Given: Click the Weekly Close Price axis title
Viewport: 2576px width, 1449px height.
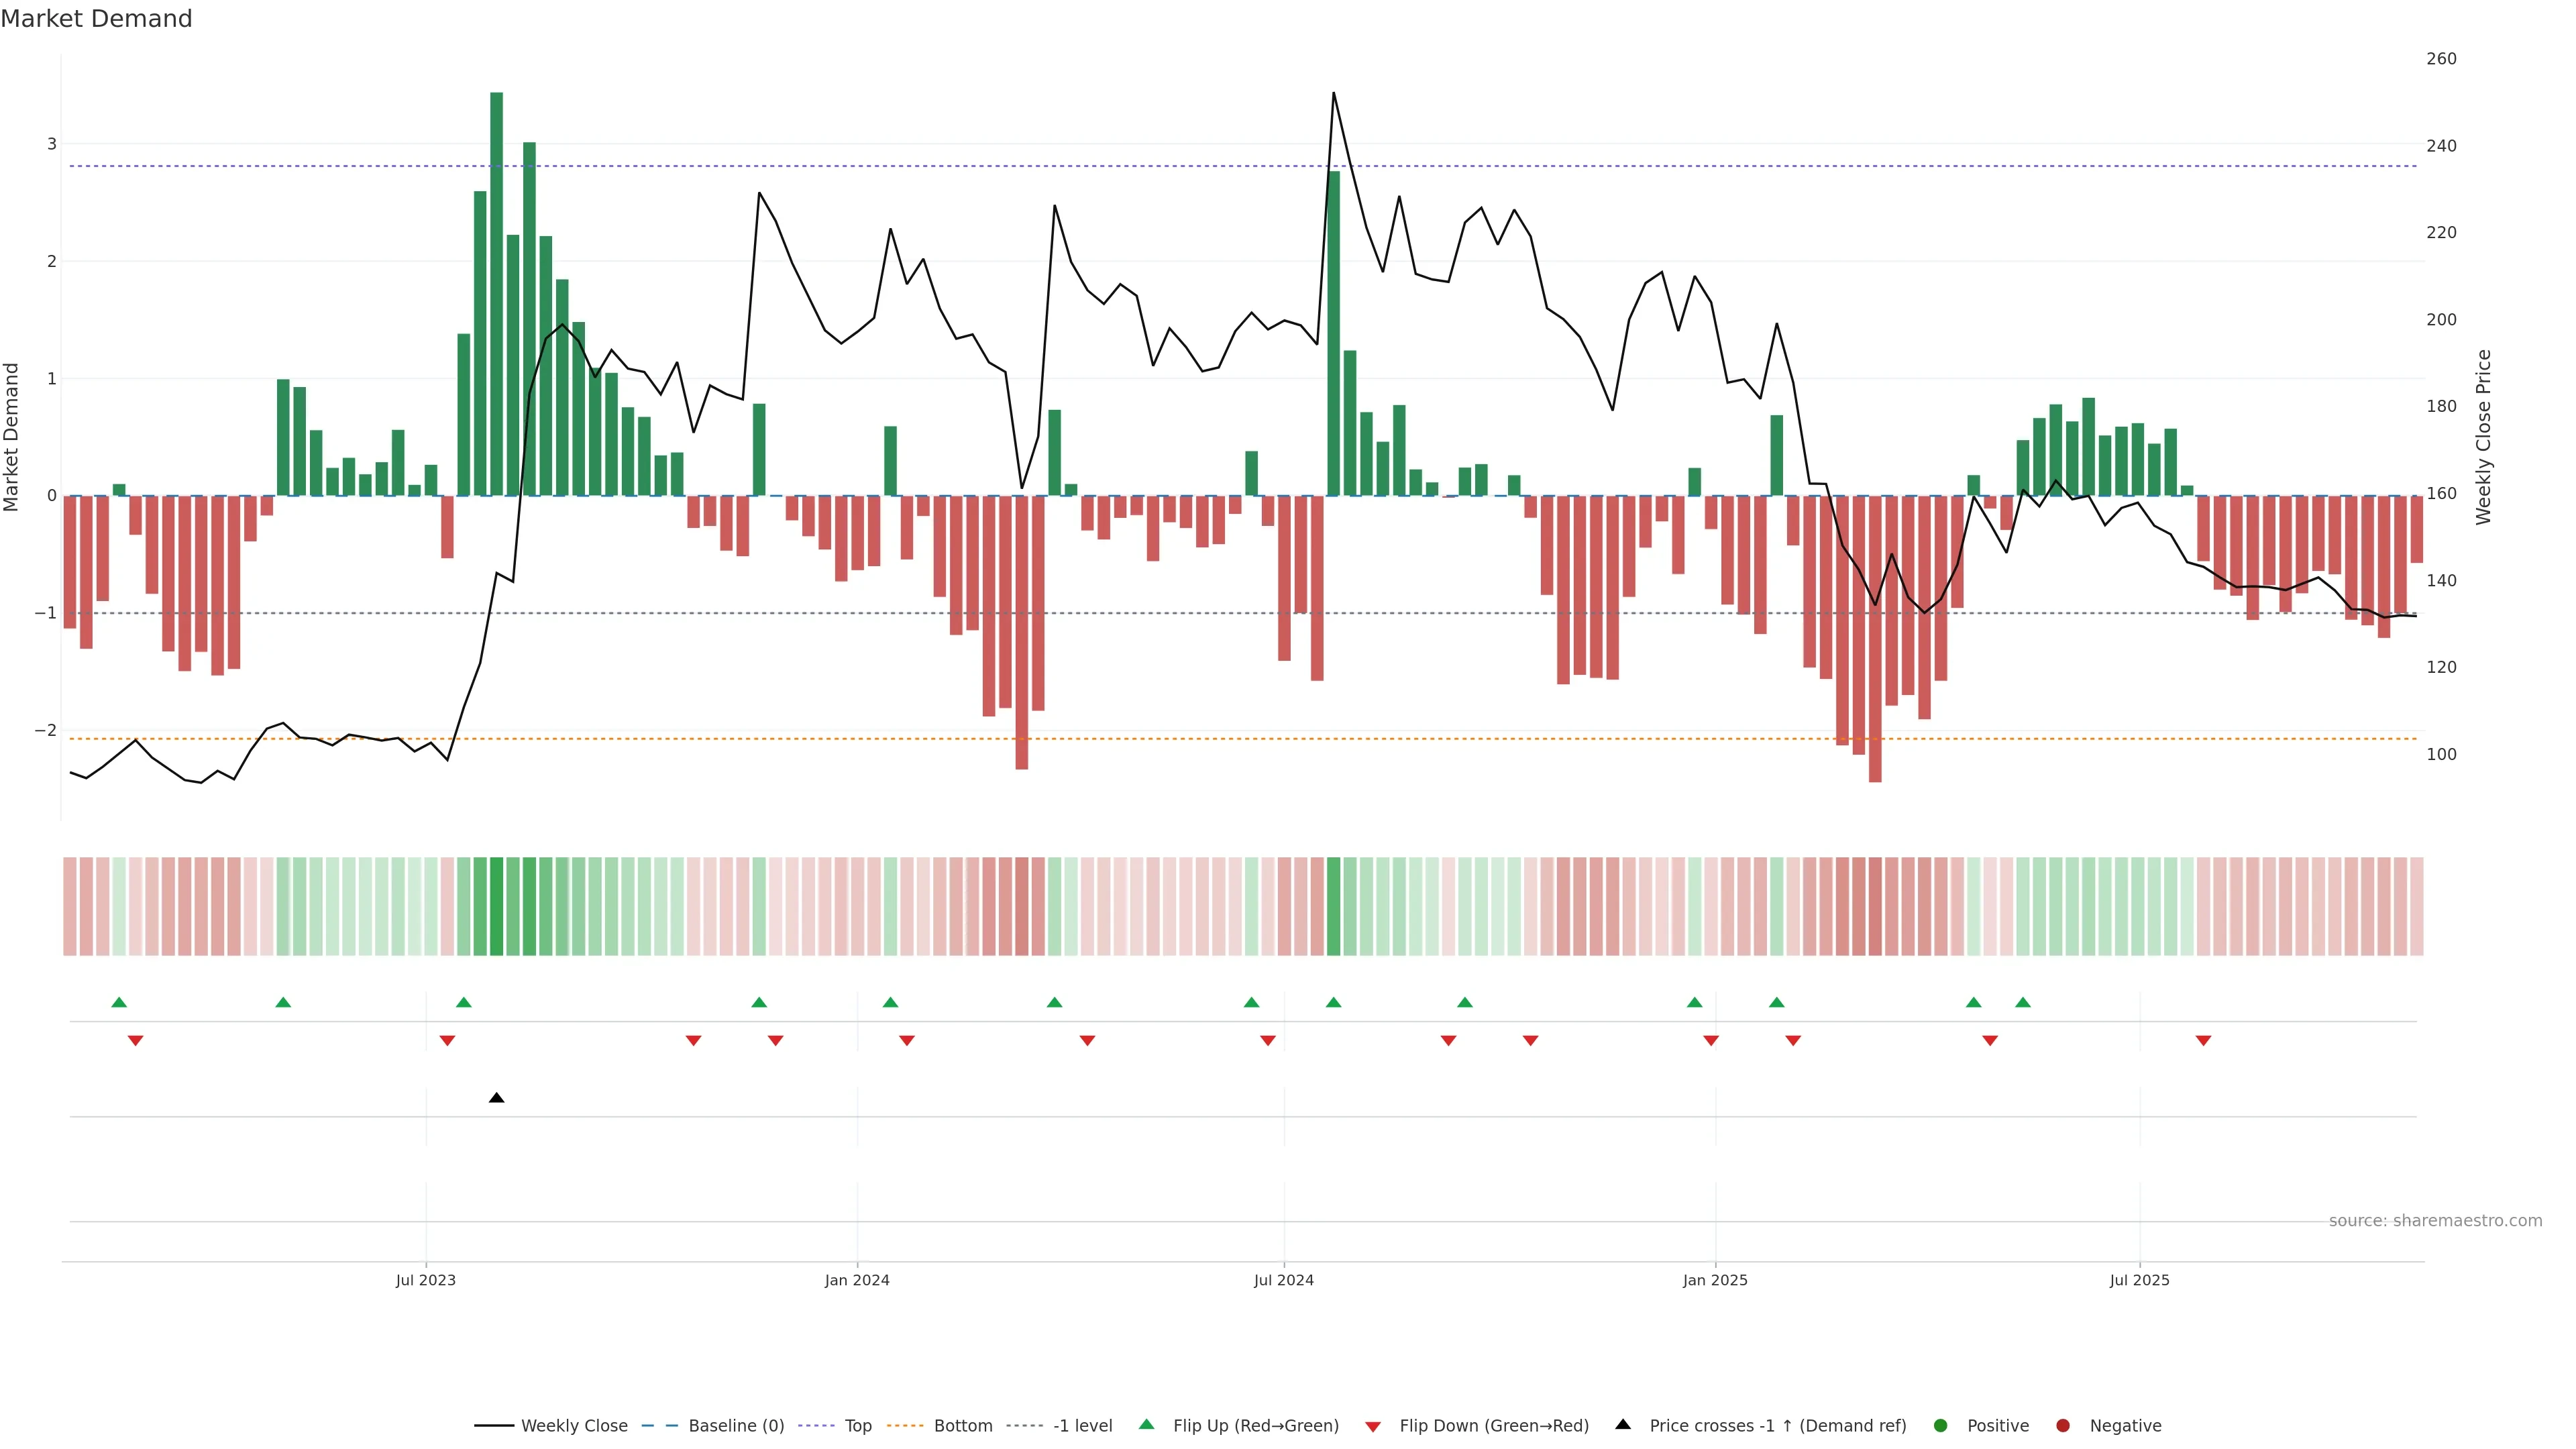Looking at the screenshot, I should 2483,437.
